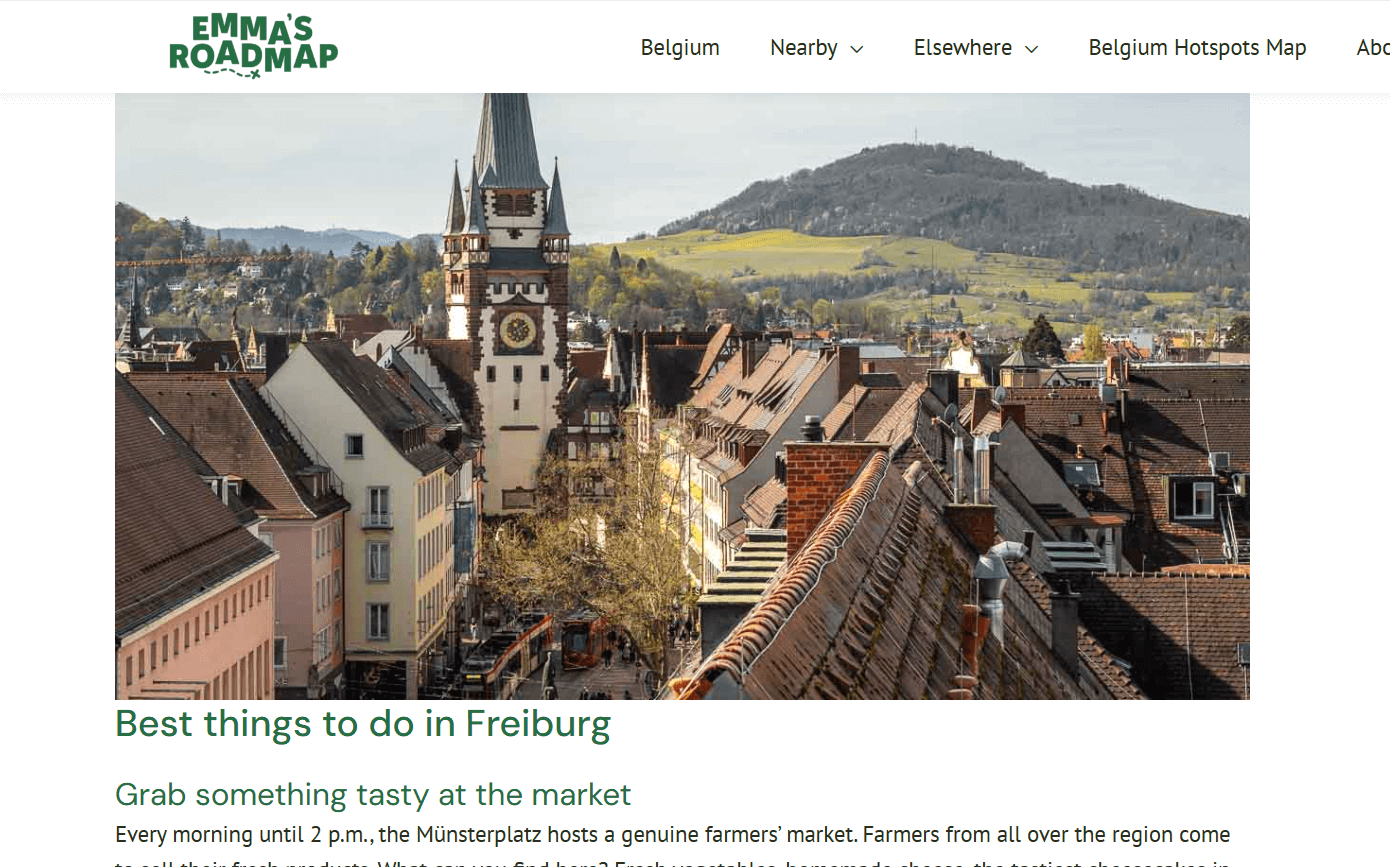Select the Nearby navigation item

(x=804, y=47)
